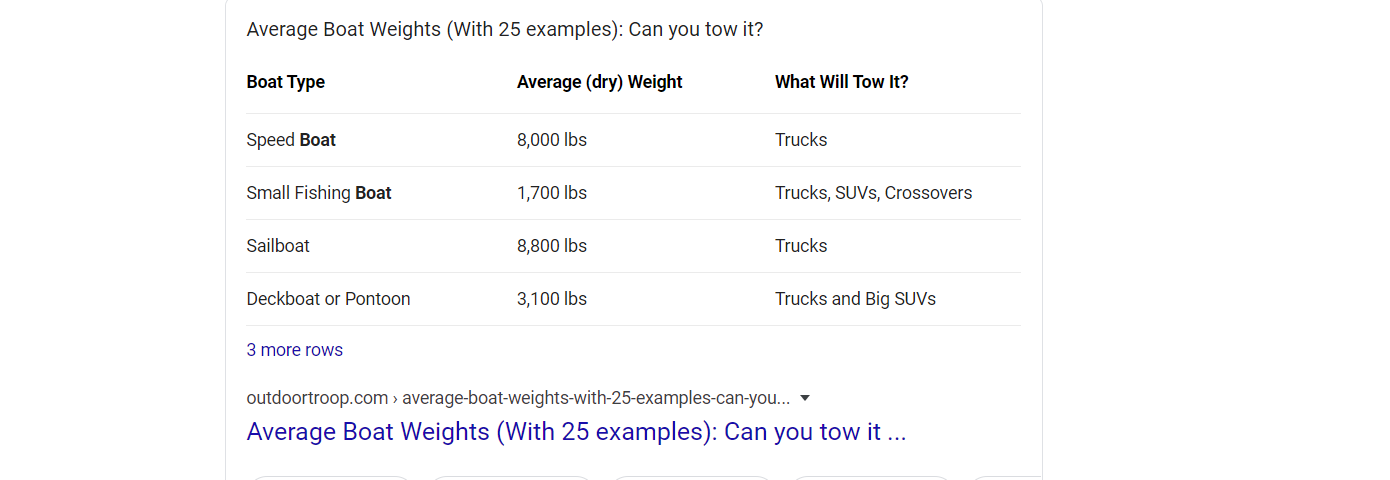Screen dimensions: 1390x480
Task: Click "Trucks" in the Sailboat row
Action: [801, 246]
